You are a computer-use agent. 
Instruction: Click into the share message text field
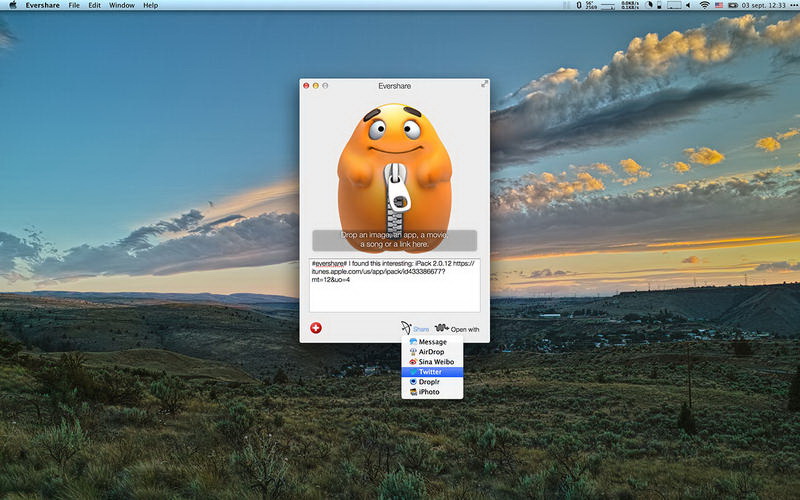(394, 285)
